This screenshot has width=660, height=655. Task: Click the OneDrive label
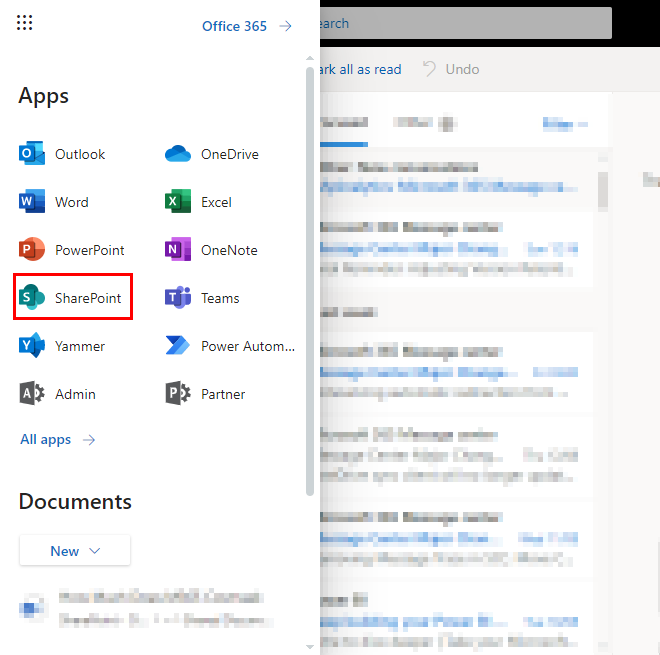click(x=230, y=154)
